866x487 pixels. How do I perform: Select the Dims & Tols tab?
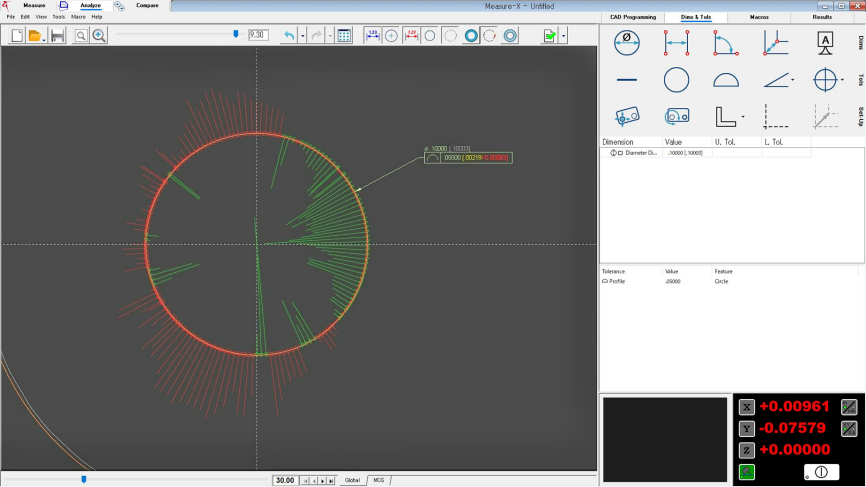(696, 17)
